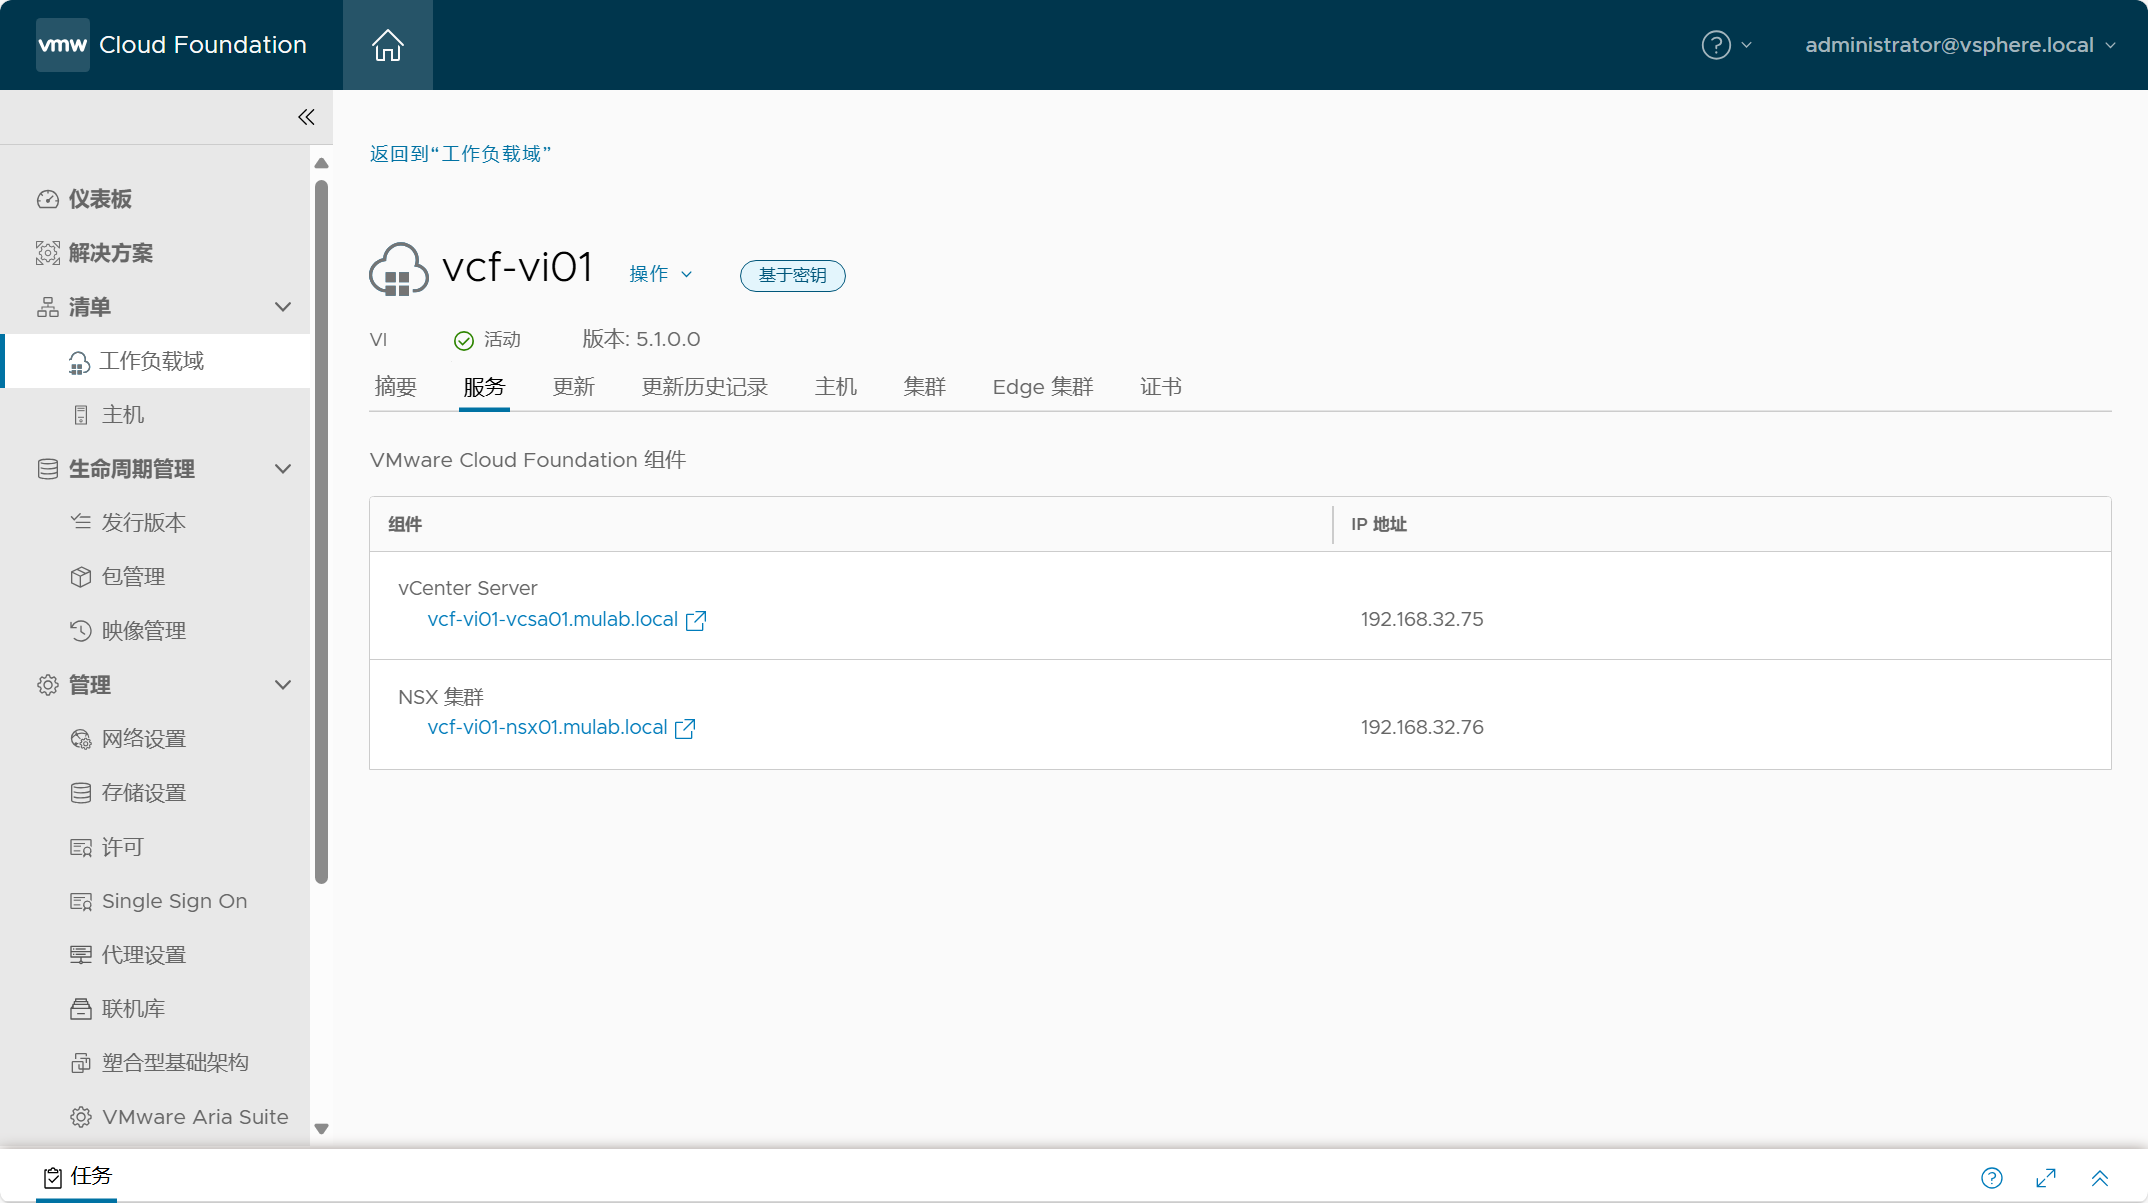The height and width of the screenshot is (1203, 2148).
Task: Click the proxy icon beside 代理设置
Action: (81, 955)
